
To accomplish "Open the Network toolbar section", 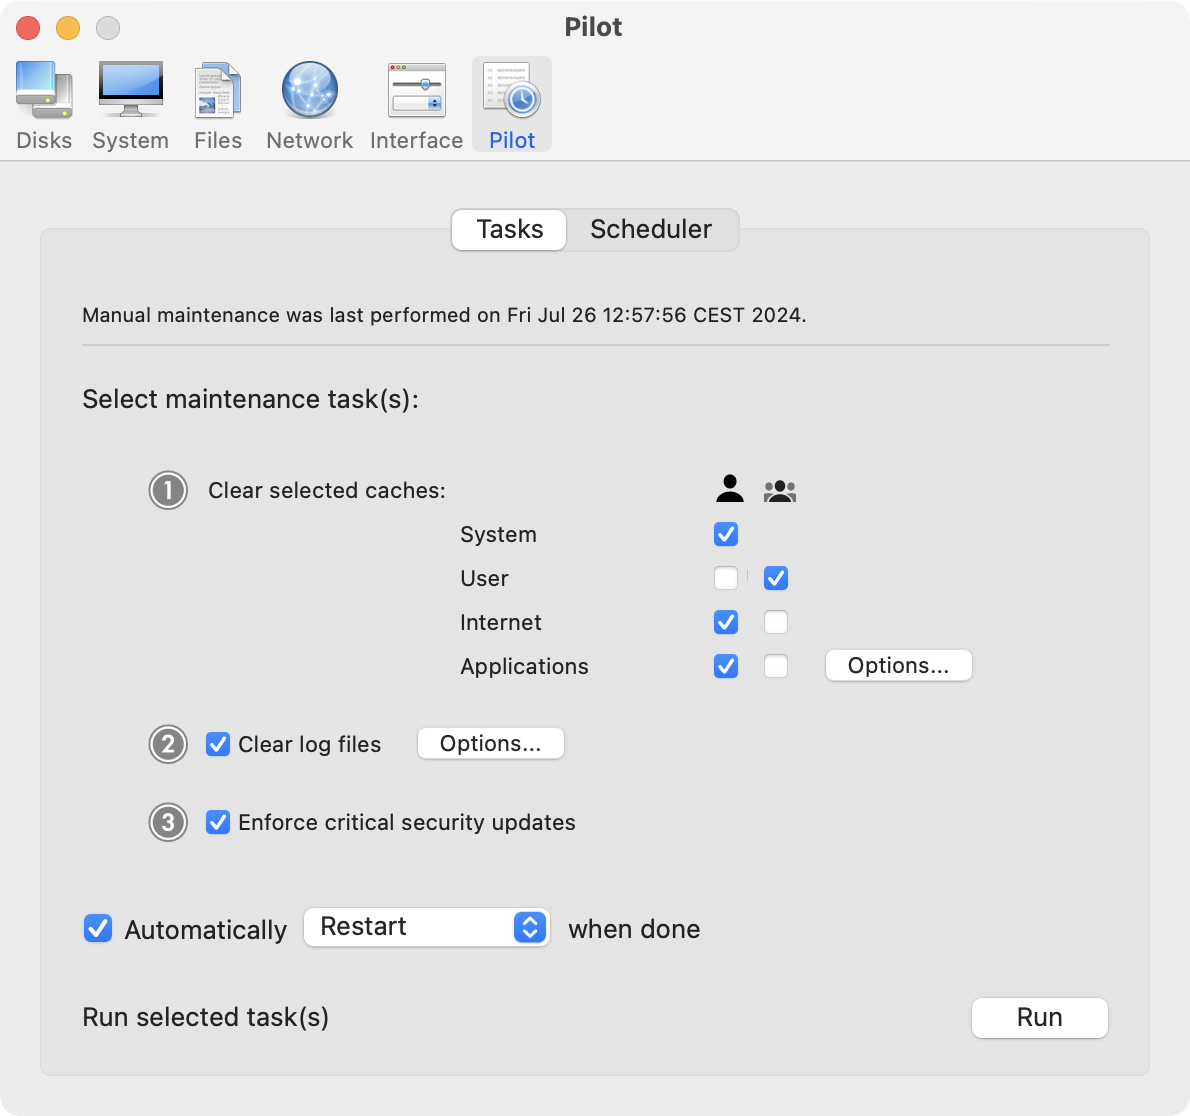I will point(310,106).
